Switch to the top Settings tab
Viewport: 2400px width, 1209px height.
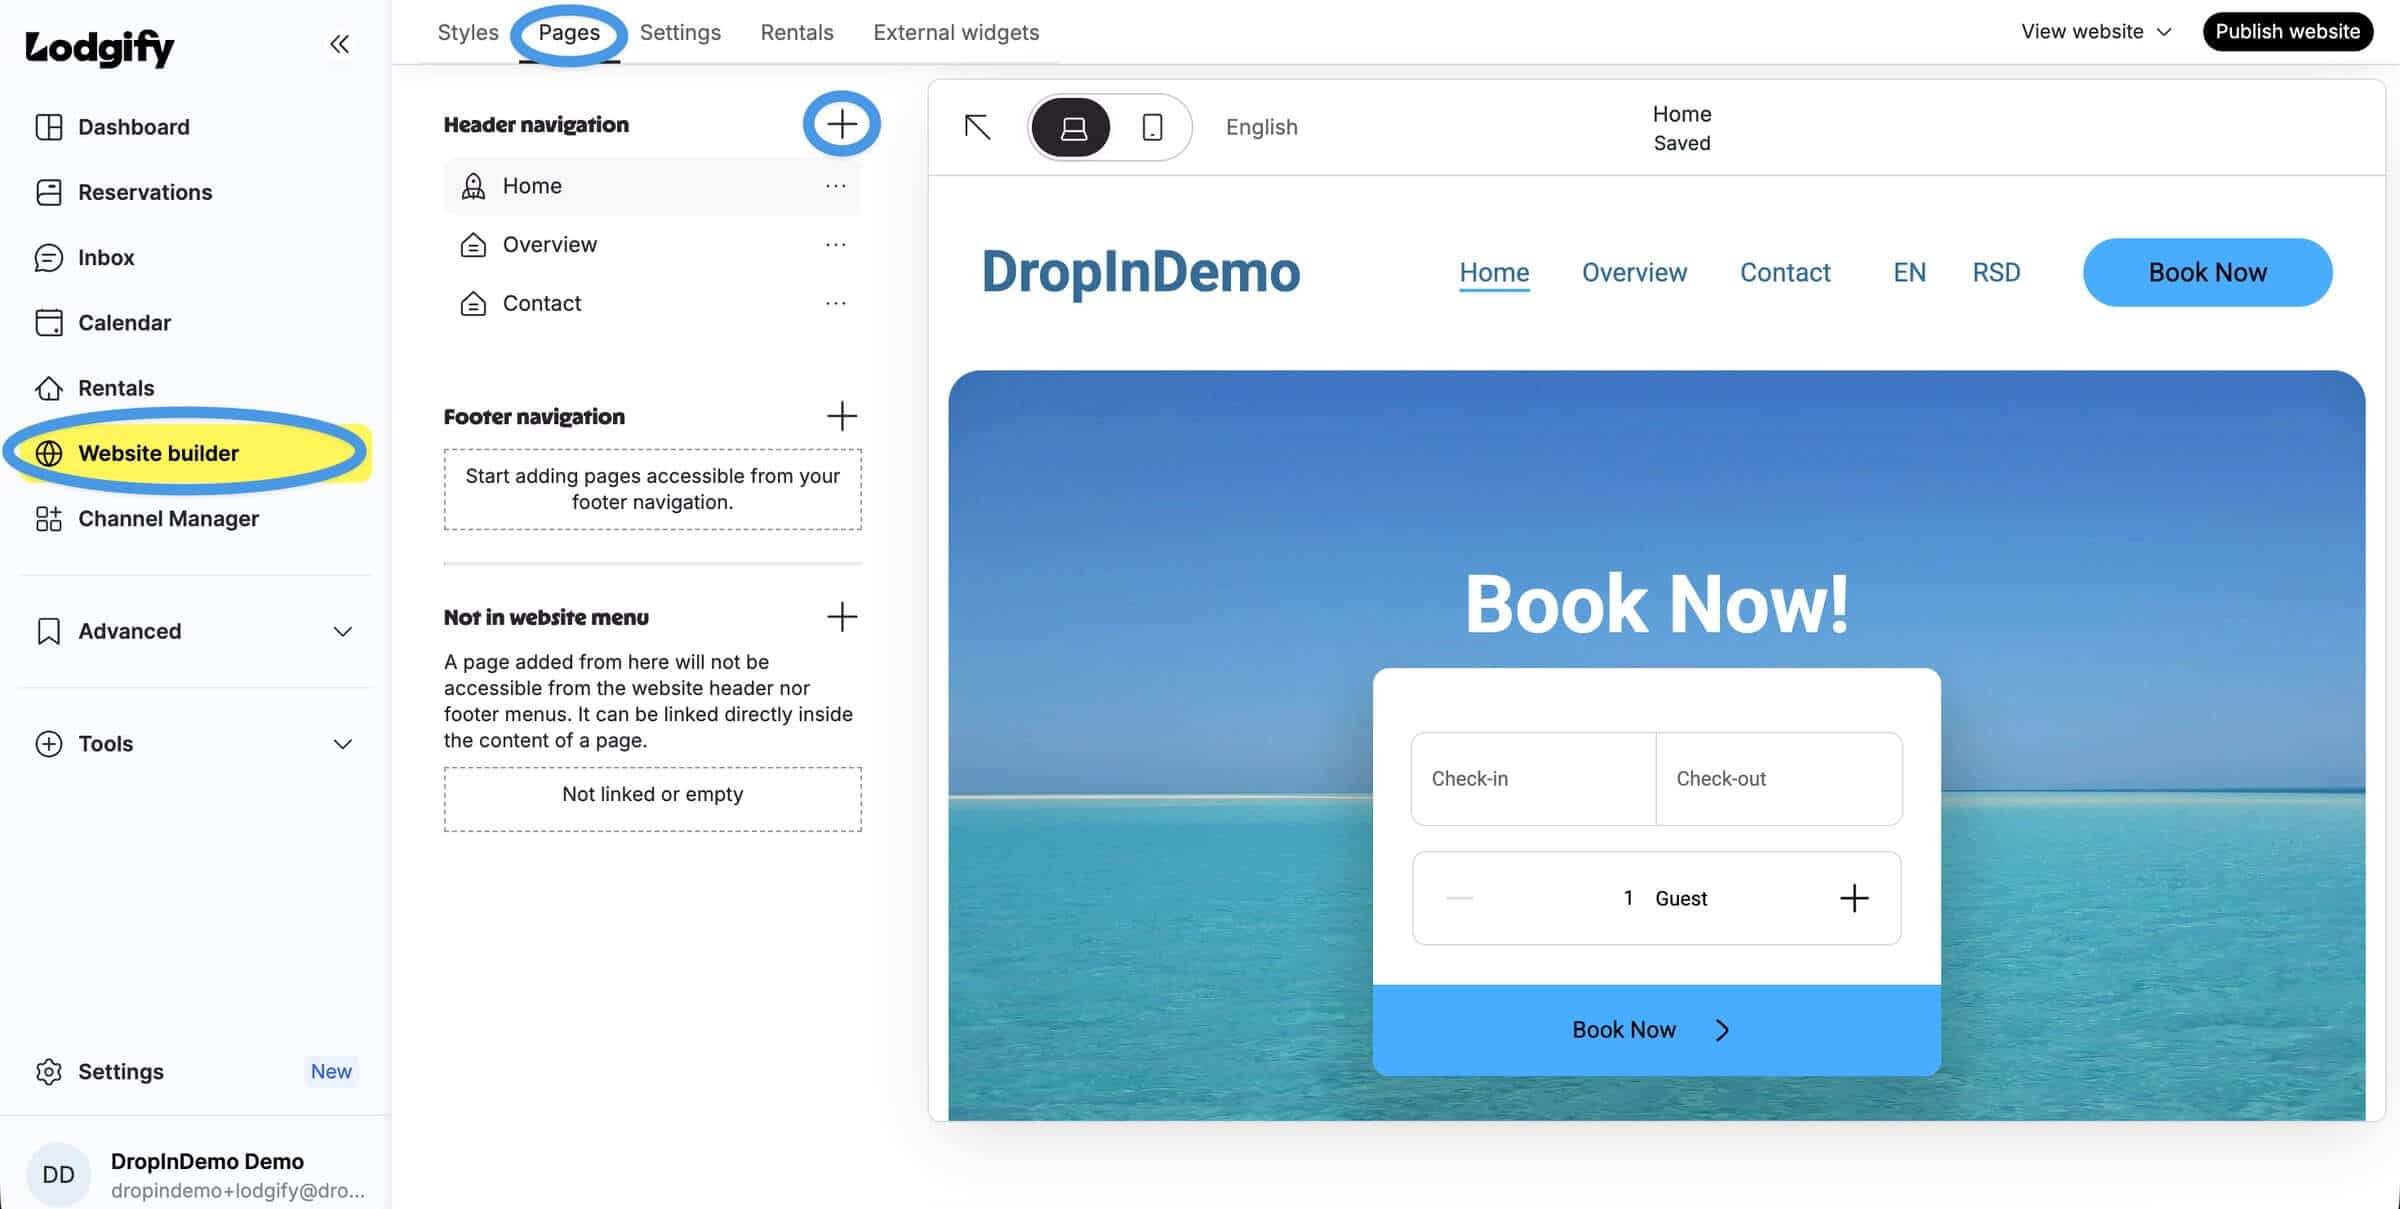680,32
